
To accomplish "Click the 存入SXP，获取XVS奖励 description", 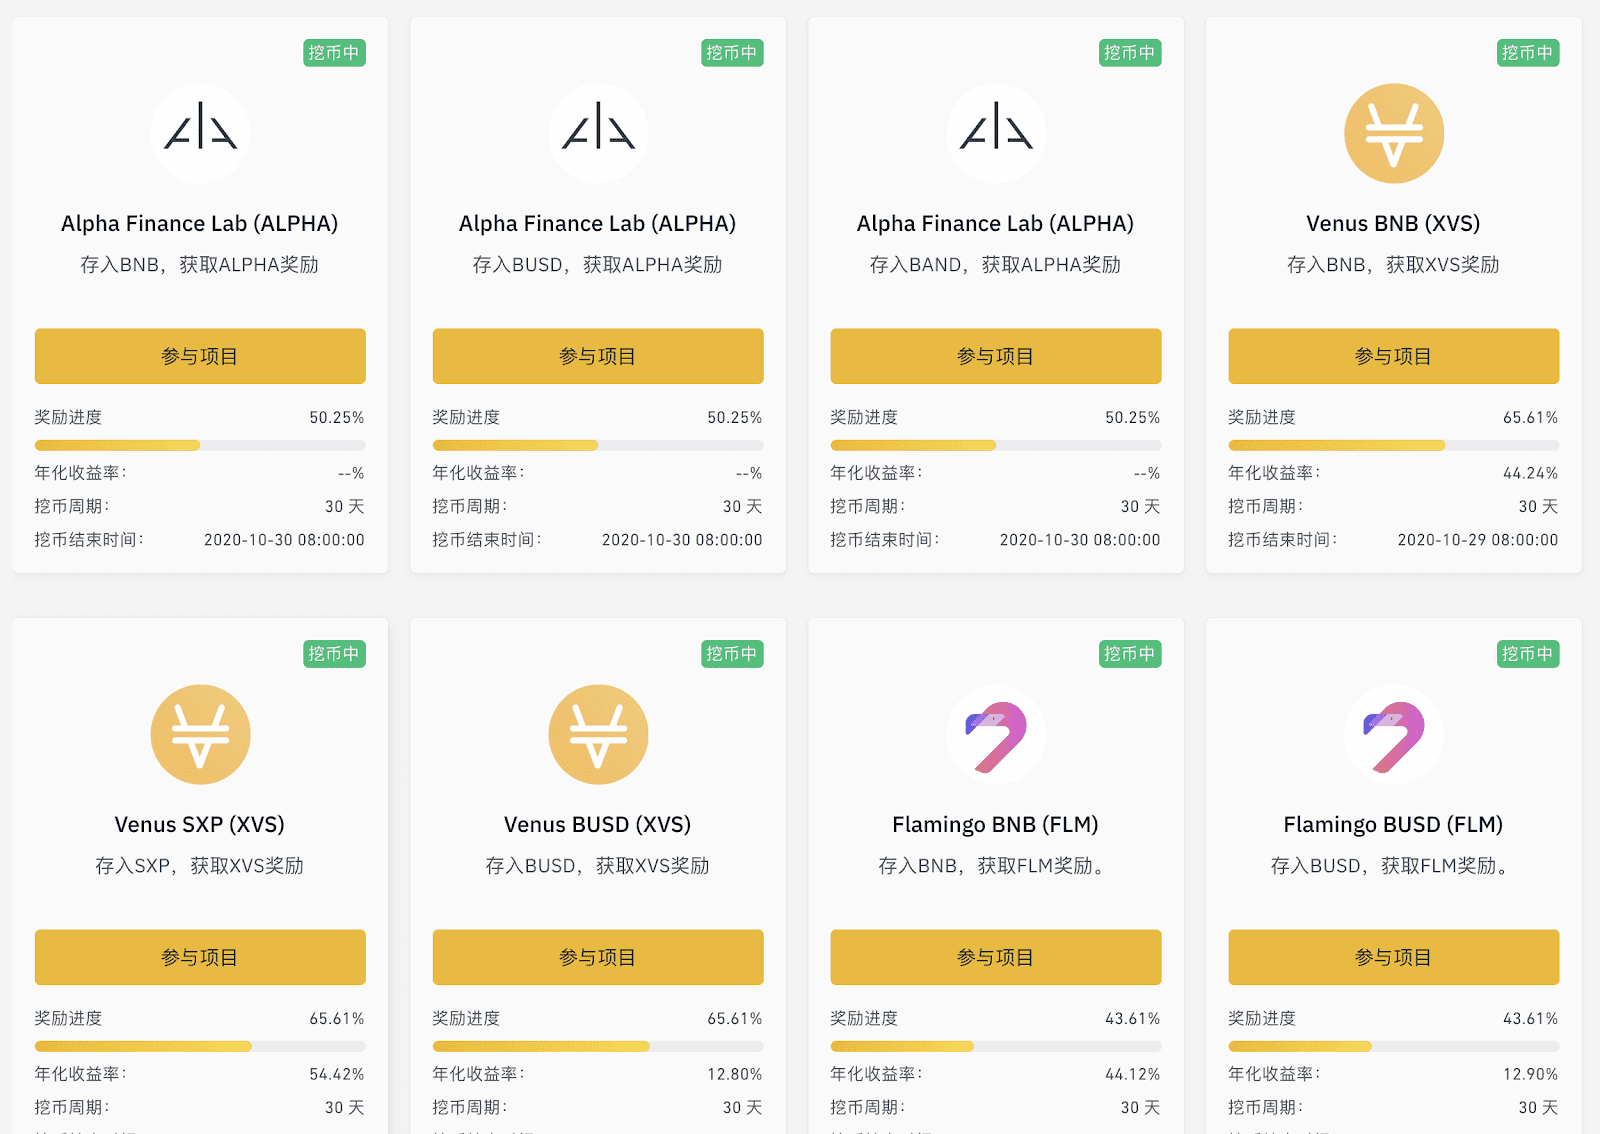I will tap(200, 866).
